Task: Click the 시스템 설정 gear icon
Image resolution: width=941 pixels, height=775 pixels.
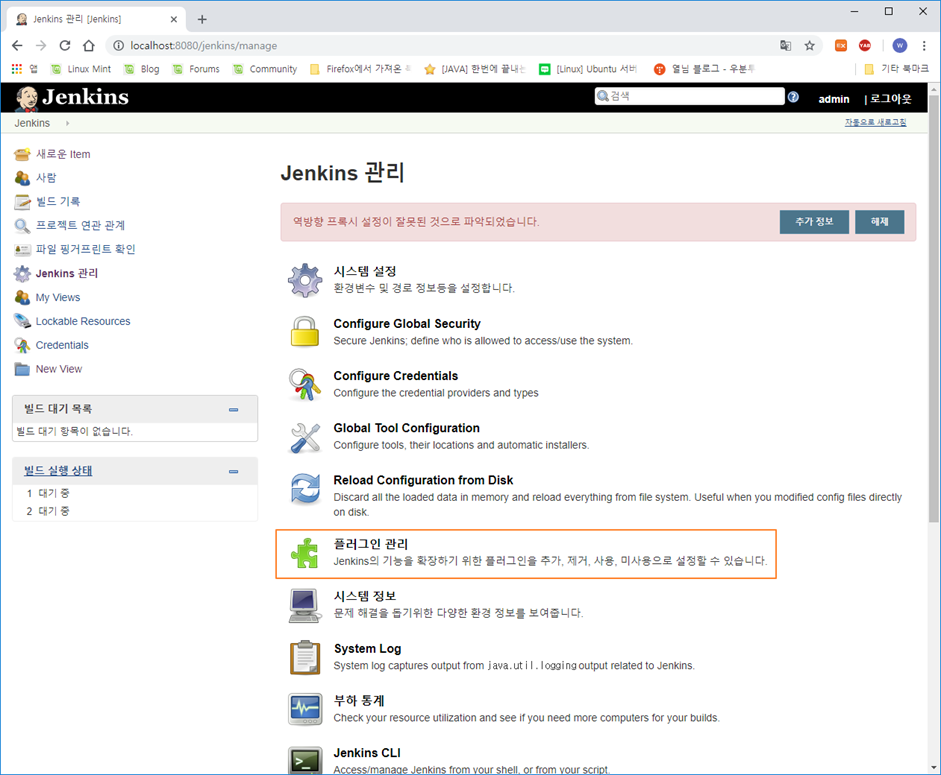Action: [x=305, y=280]
